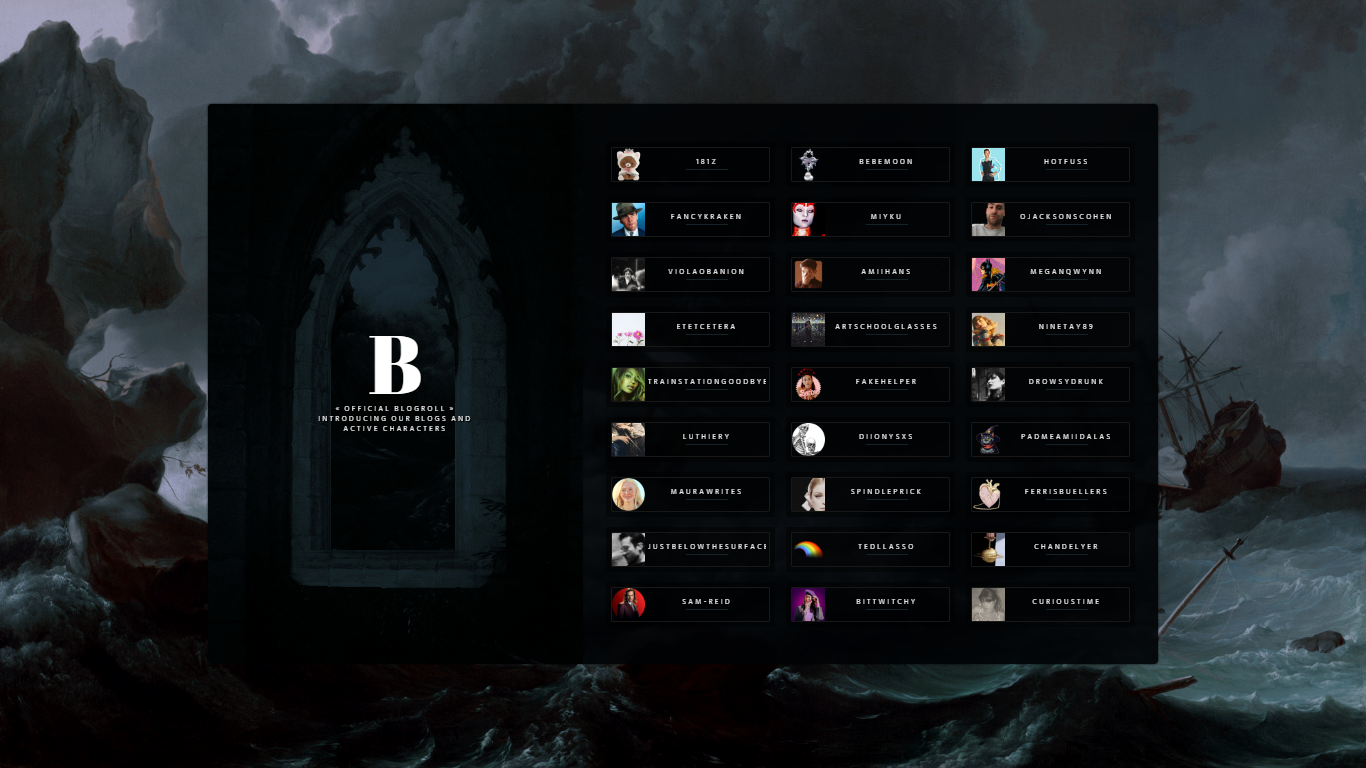Click the heart avatar beside FERRISBUELLERS

[988, 494]
